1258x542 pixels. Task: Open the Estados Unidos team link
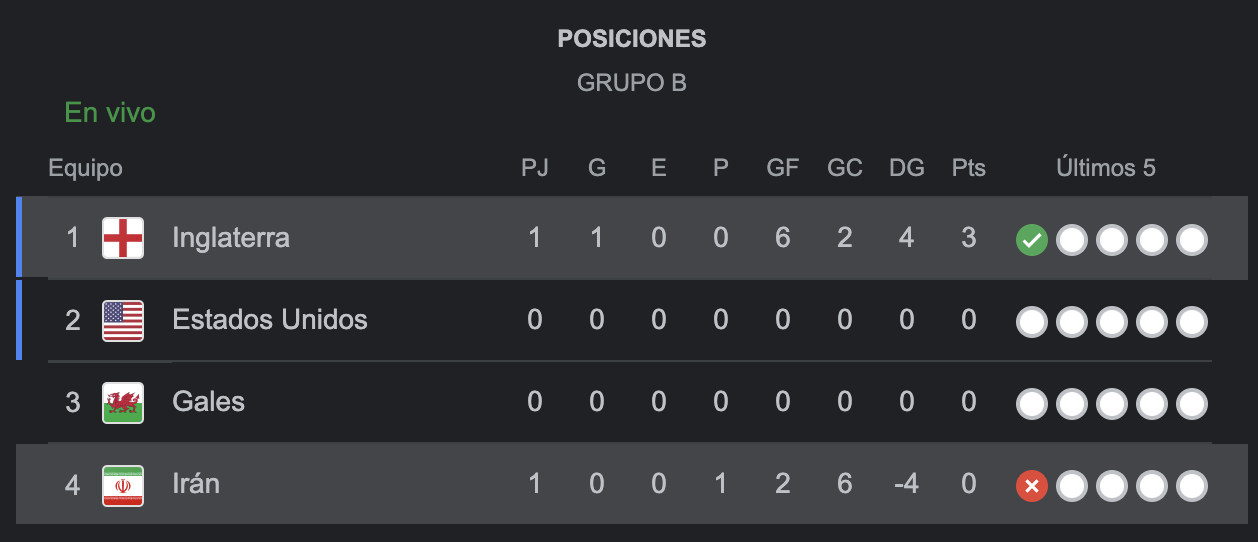270,320
